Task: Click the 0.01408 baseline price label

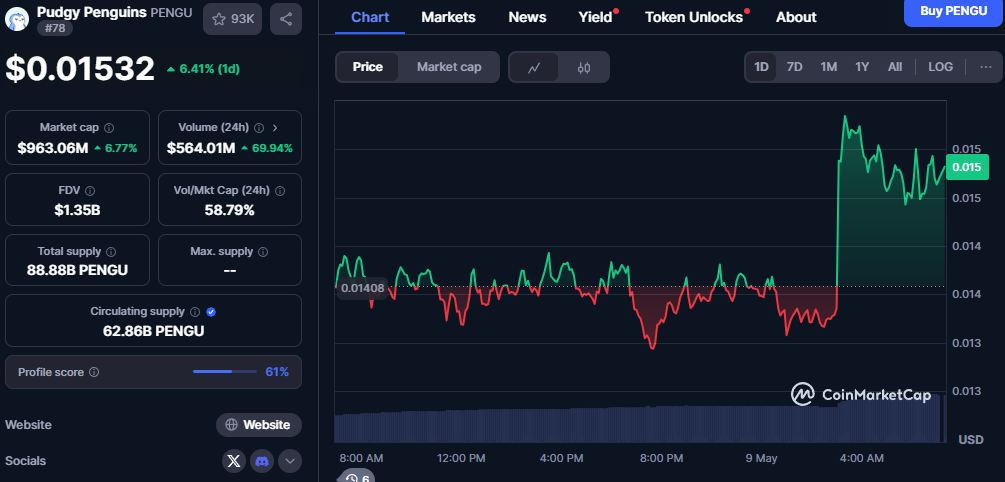Action: (x=362, y=288)
